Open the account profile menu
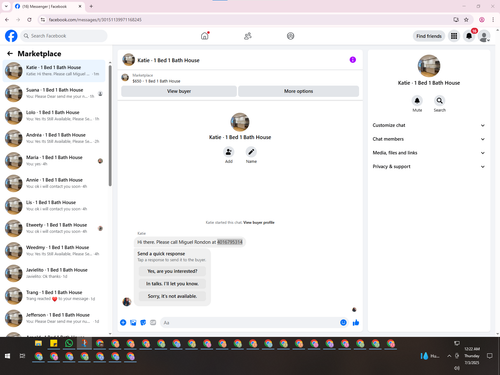500x375 pixels. [484, 36]
